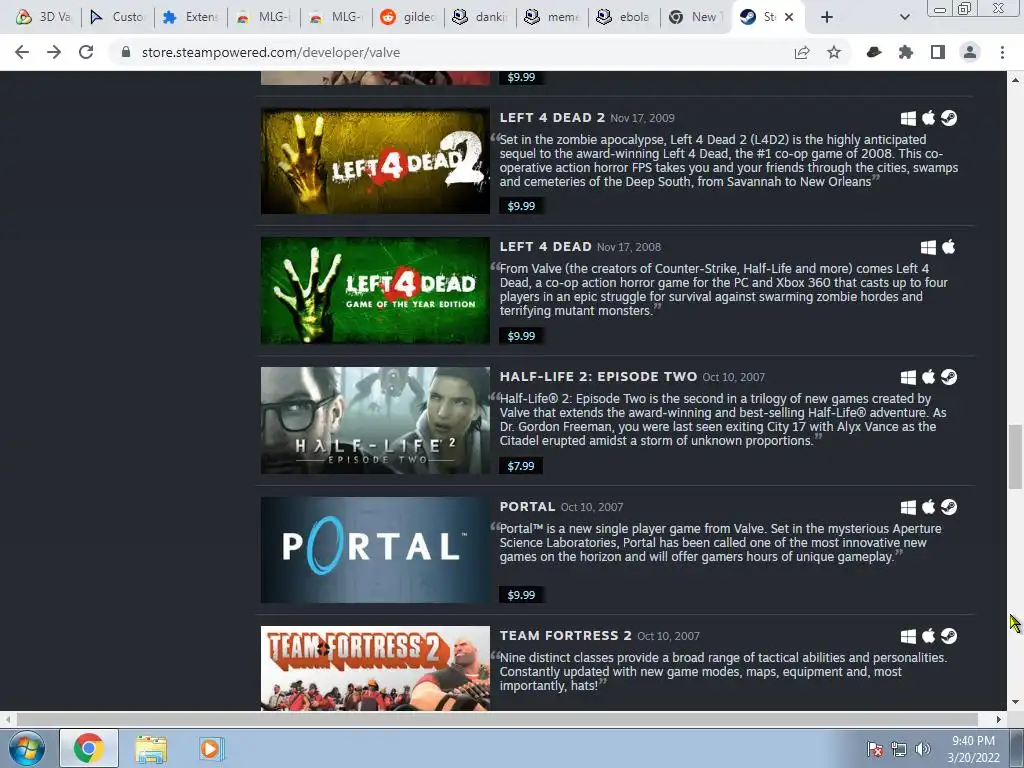Viewport: 1024px width, 768px height.
Task: Open the Windows Start button
Action: pos(27,748)
